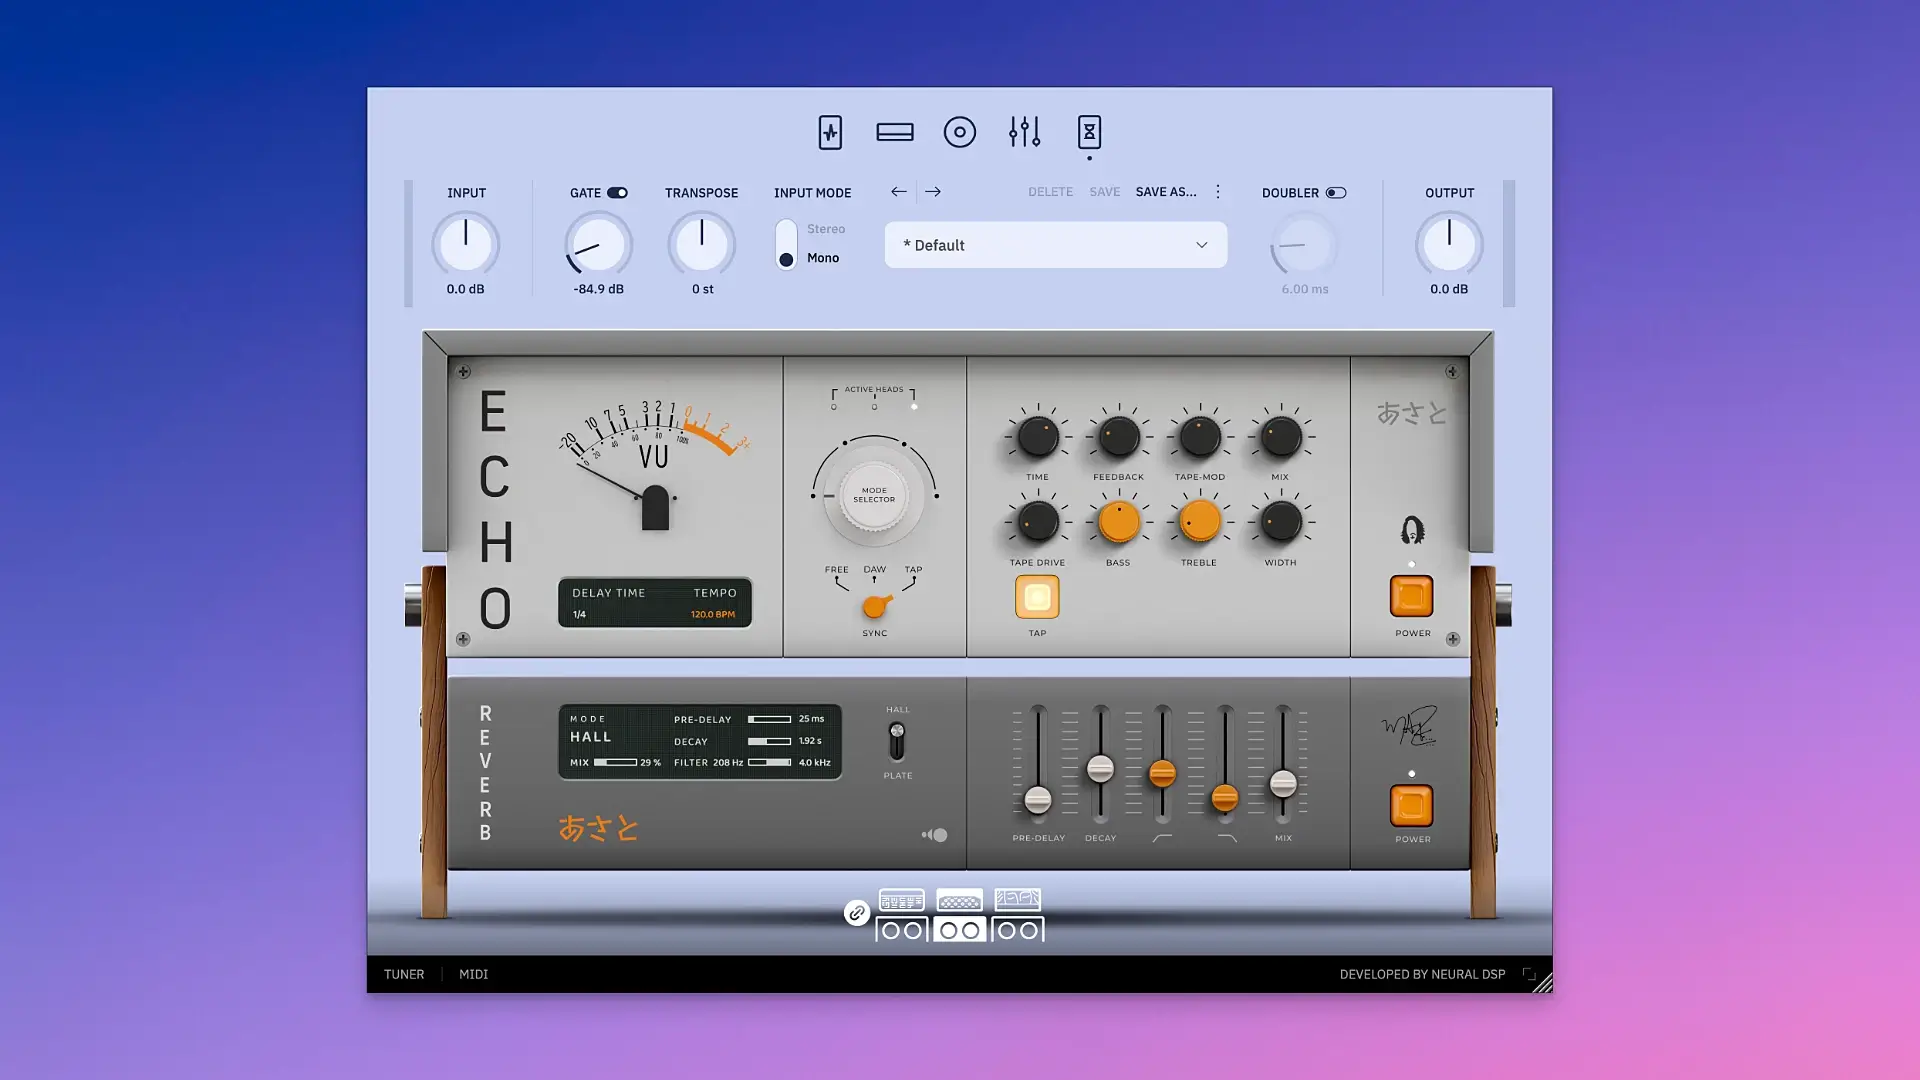Screen dimensions: 1920x1080
Task: Click the OUTPUT level knob
Action: (1449, 244)
